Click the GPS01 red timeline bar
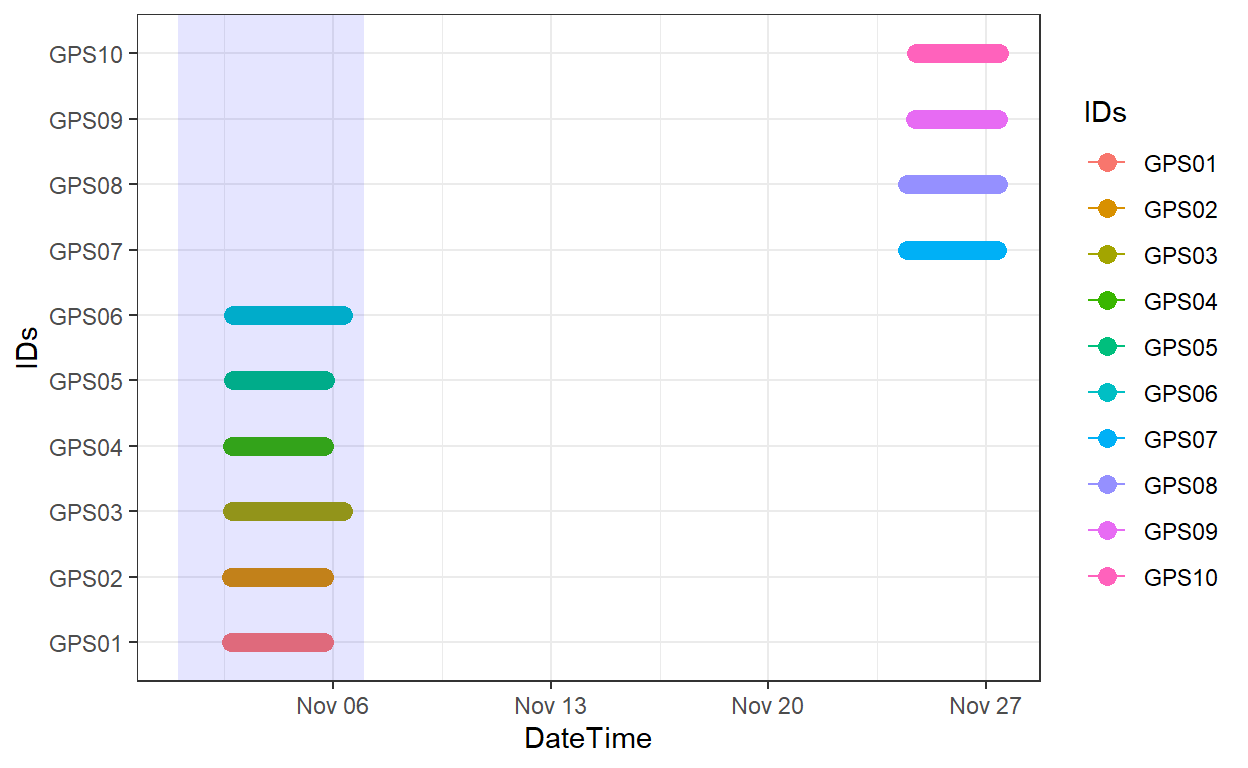 [x=278, y=643]
